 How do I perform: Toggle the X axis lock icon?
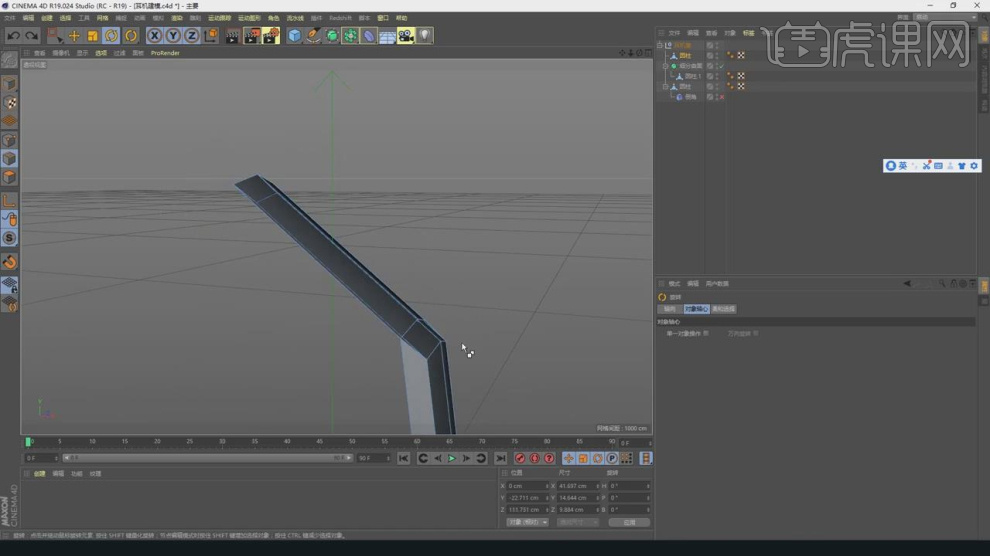coord(154,36)
